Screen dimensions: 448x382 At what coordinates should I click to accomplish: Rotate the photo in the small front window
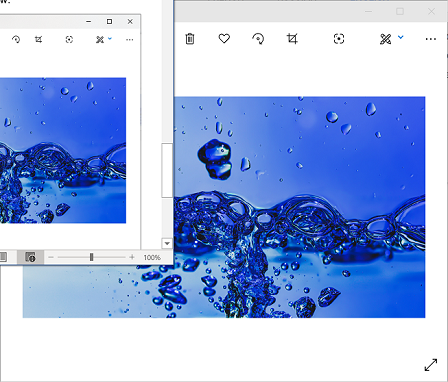coord(16,40)
